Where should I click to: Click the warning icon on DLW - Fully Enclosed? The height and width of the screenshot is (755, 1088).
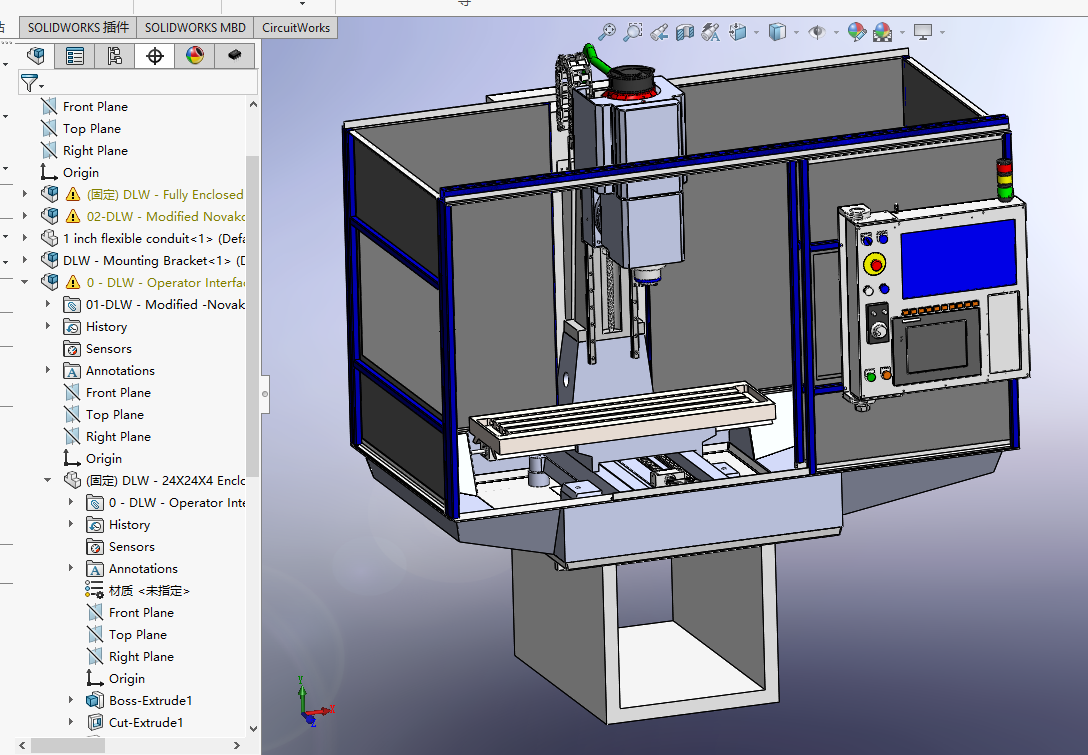73,194
